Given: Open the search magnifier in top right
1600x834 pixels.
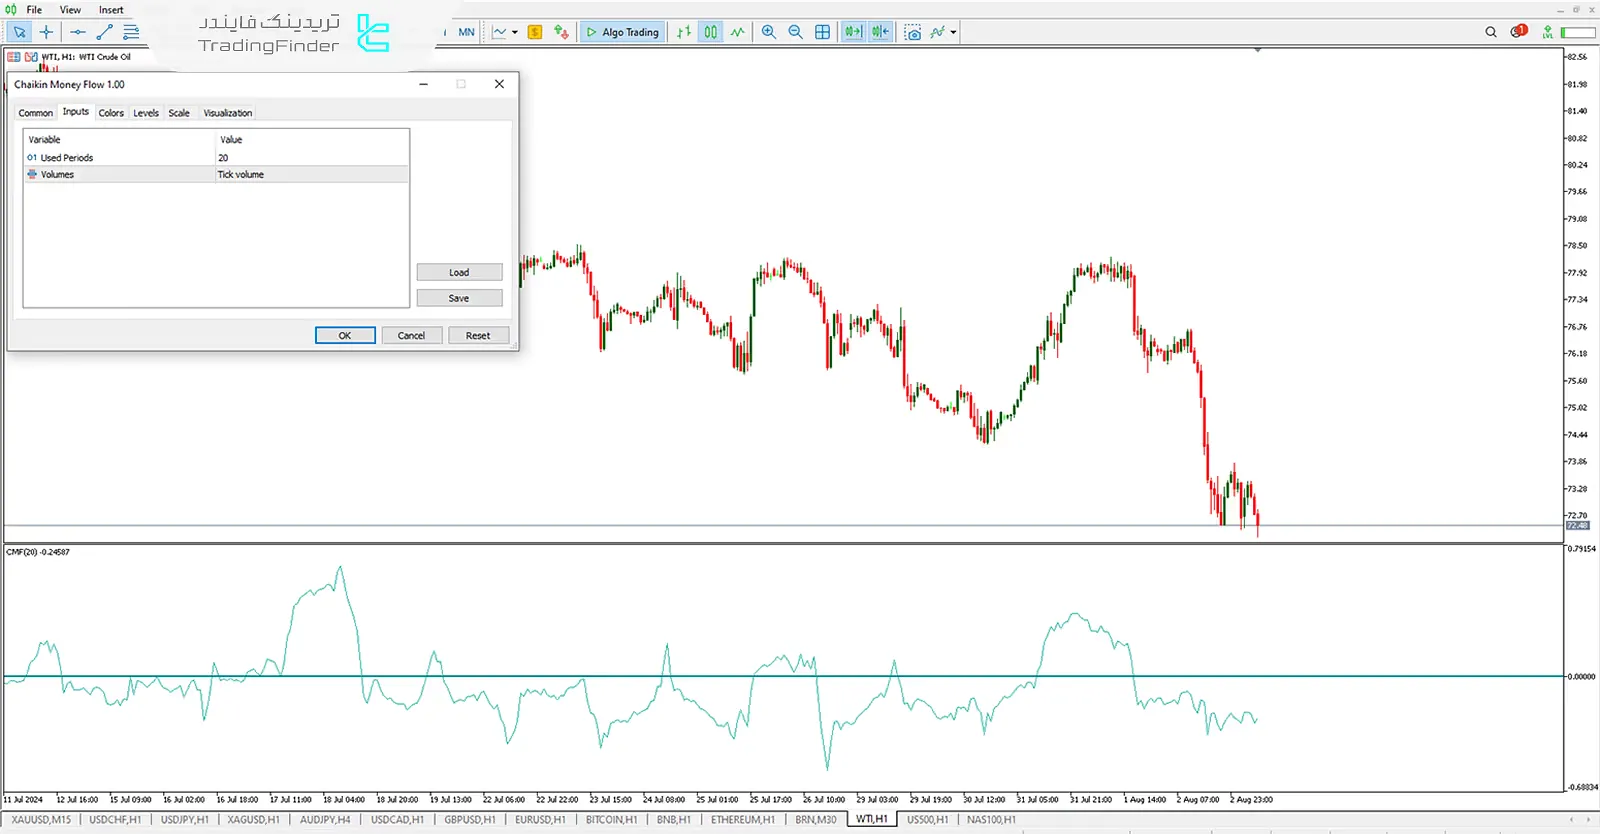Looking at the screenshot, I should click(x=1490, y=32).
